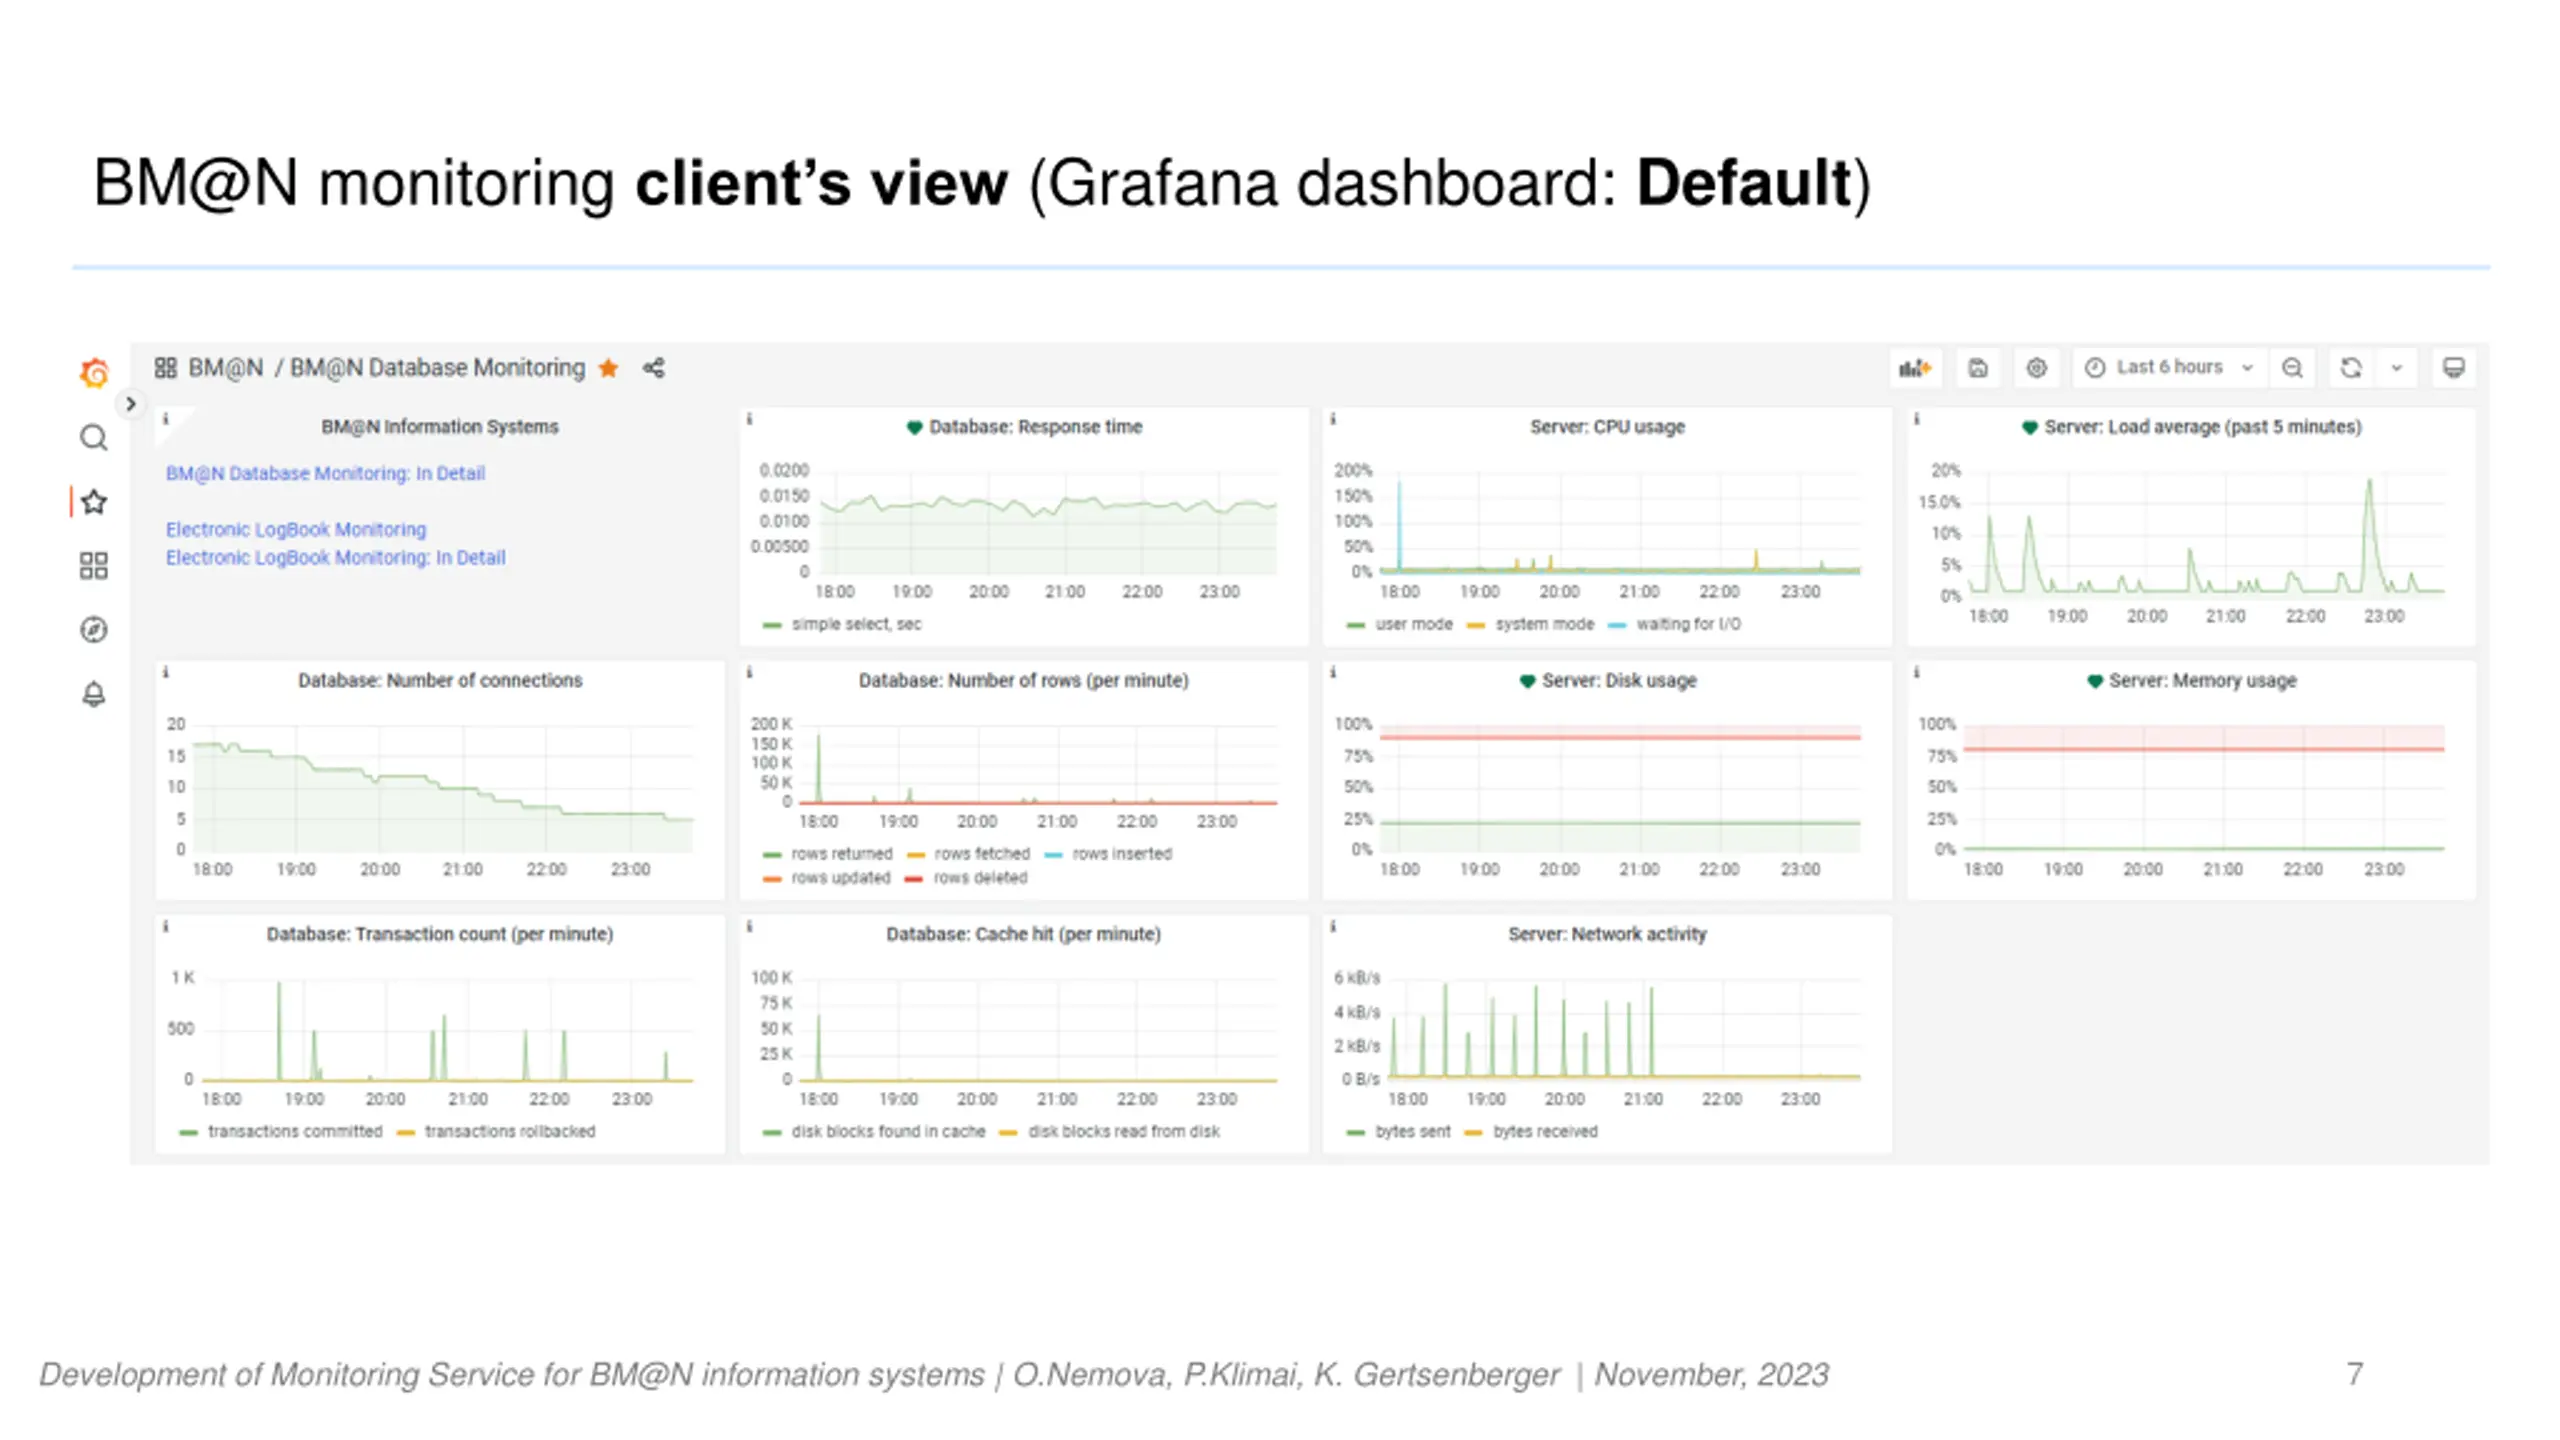Click the green heart alert icon on Load average panel
The image size is (2560, 1440).
pyautogui.click(x=2030, y=427)
